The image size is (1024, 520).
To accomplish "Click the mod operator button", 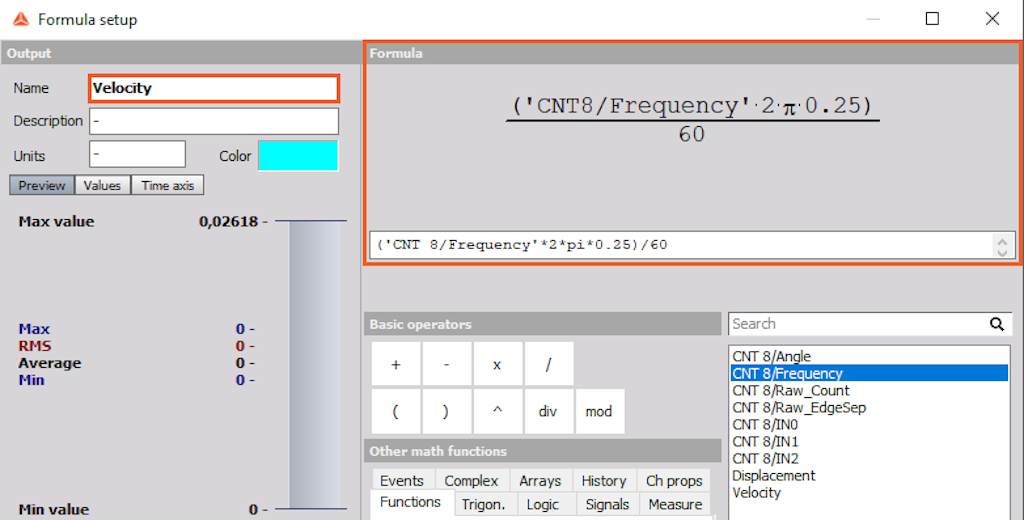I will (x=600, y=412).
